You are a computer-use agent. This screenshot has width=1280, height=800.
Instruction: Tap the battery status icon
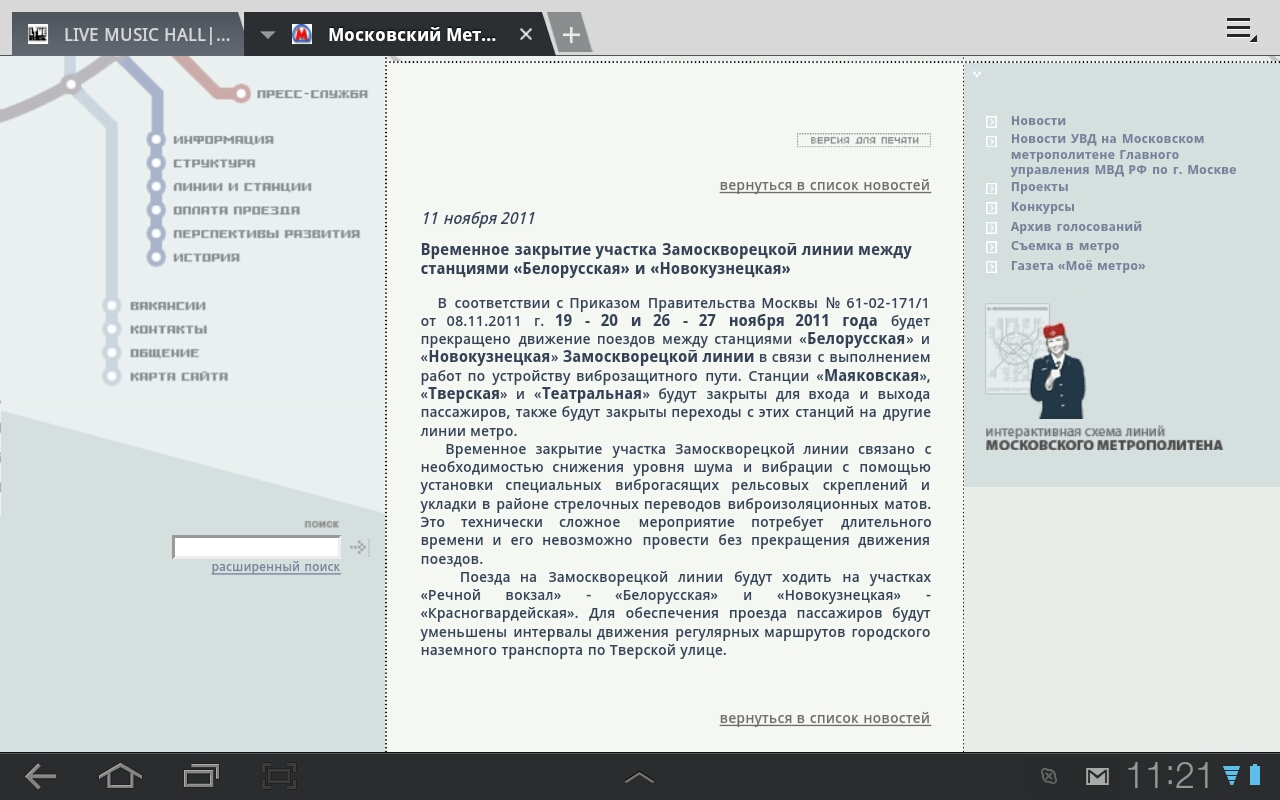(x=1255, y=775)
